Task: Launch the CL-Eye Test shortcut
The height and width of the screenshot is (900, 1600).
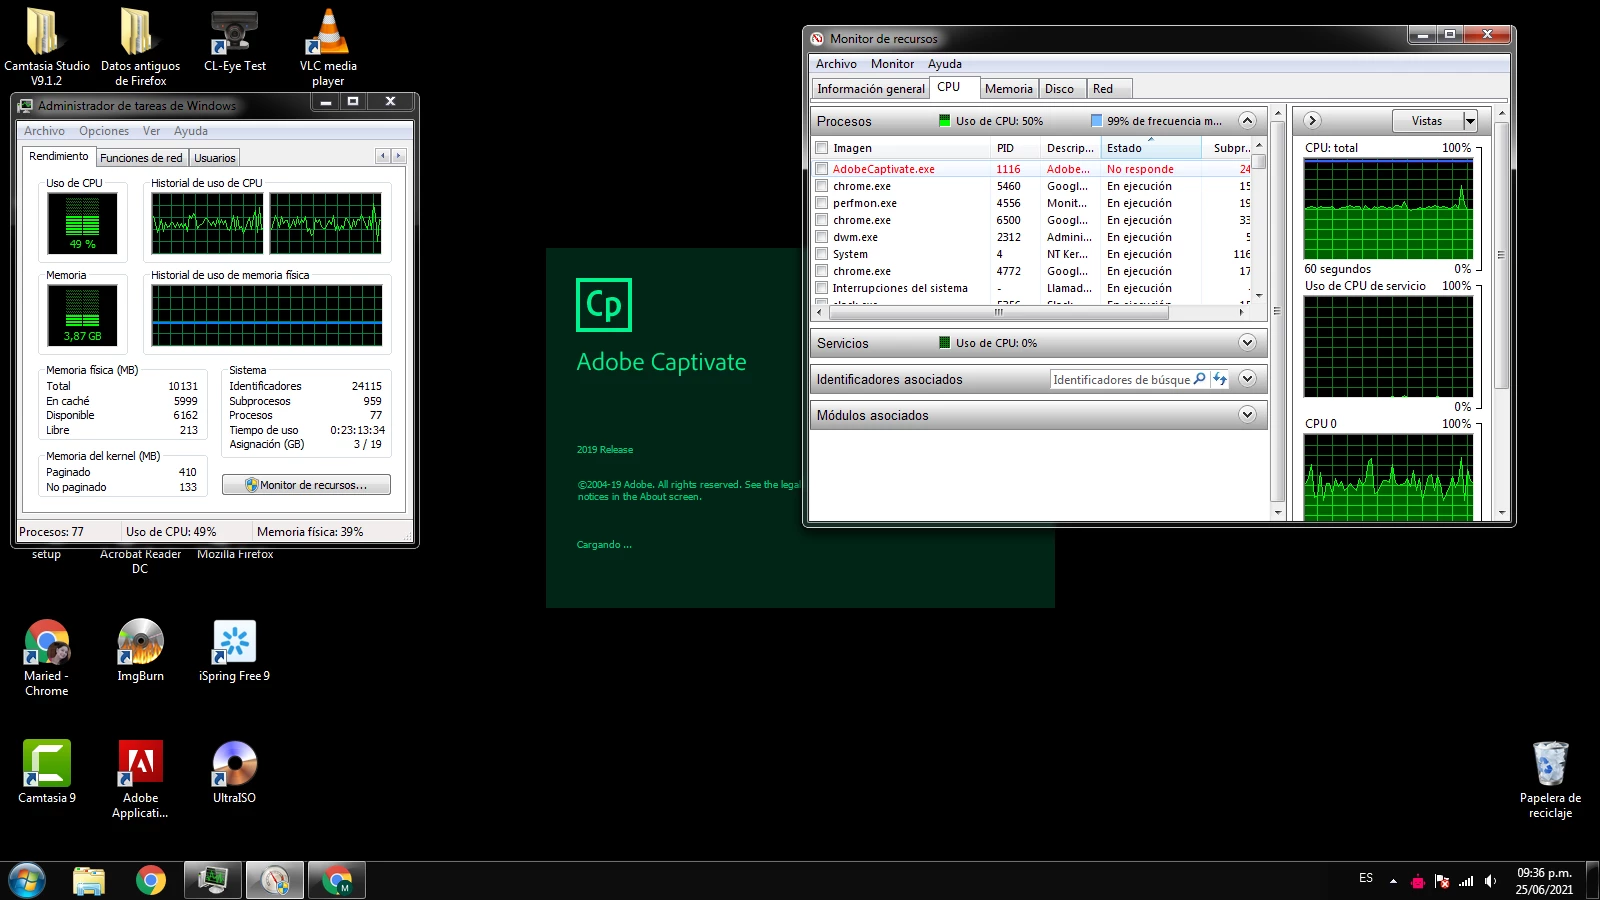Action: (235, 40)
